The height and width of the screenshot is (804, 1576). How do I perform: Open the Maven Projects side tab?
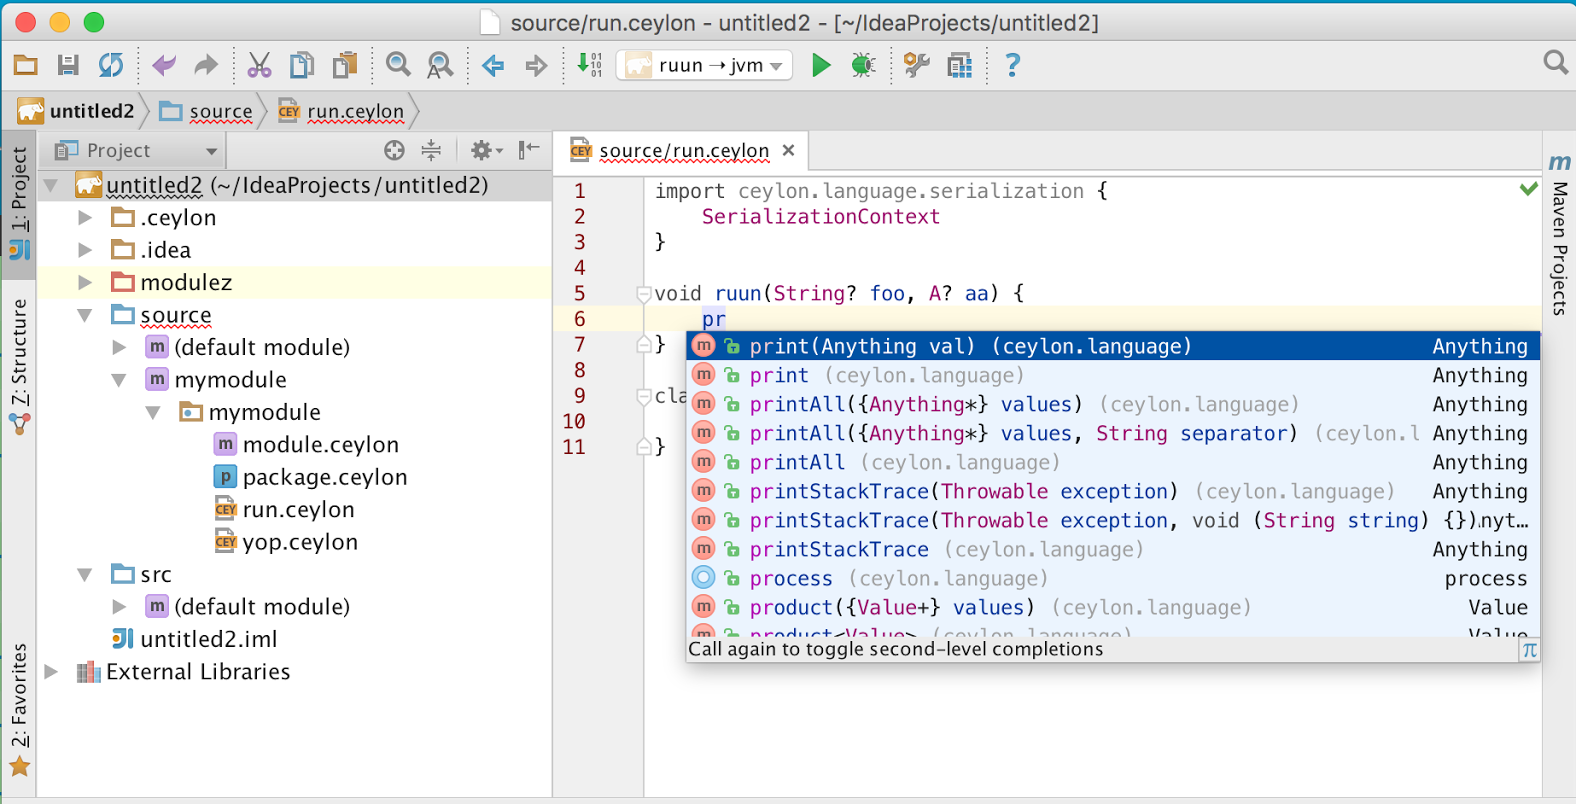(1559, 234)
